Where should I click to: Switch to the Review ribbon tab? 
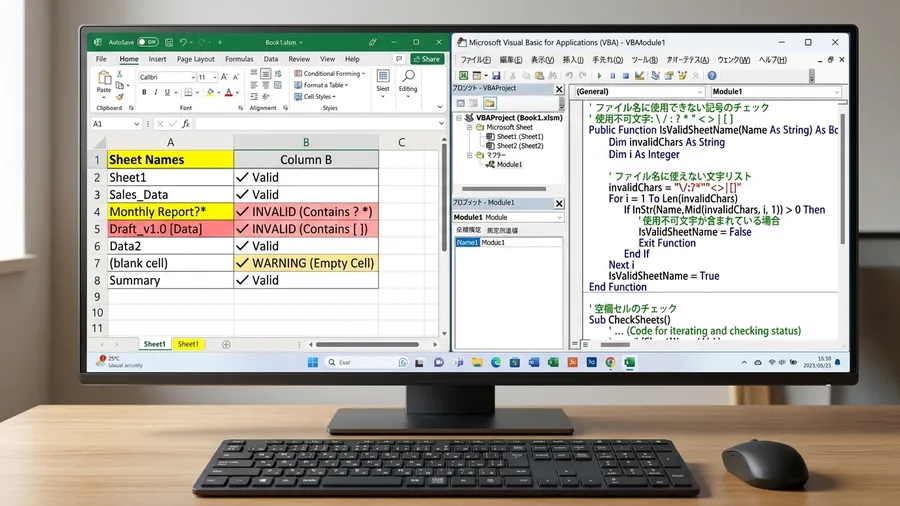[x=299, y=59]
